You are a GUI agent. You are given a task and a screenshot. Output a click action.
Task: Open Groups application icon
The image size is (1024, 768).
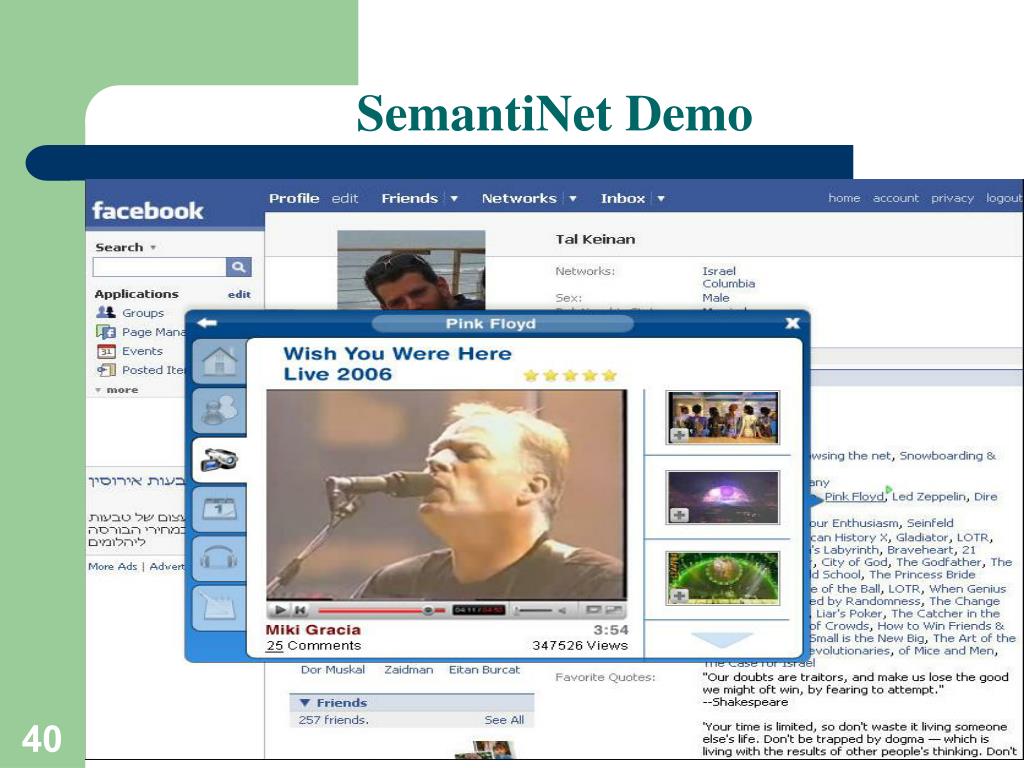106,312
